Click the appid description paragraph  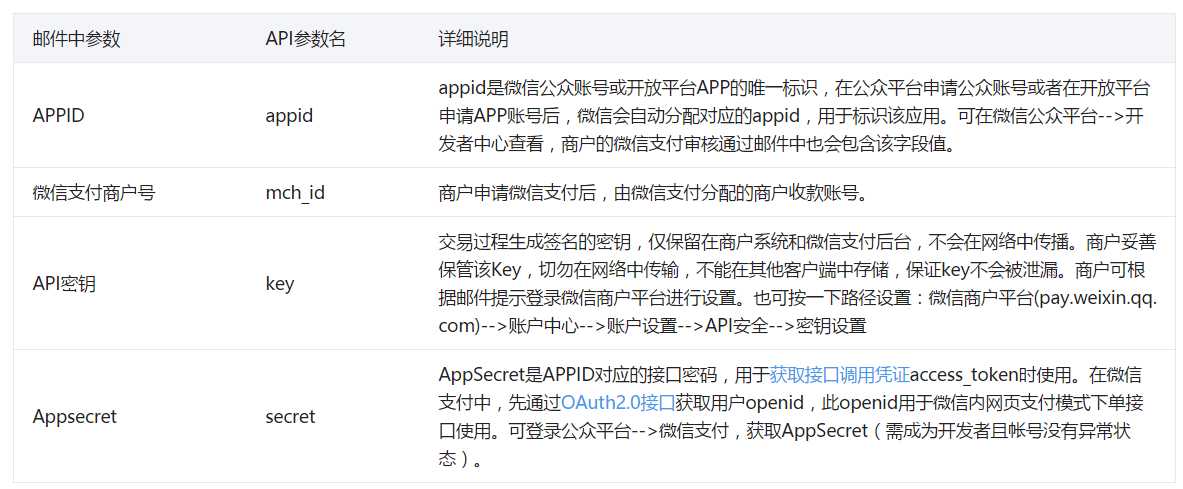[x=794, y=116]
